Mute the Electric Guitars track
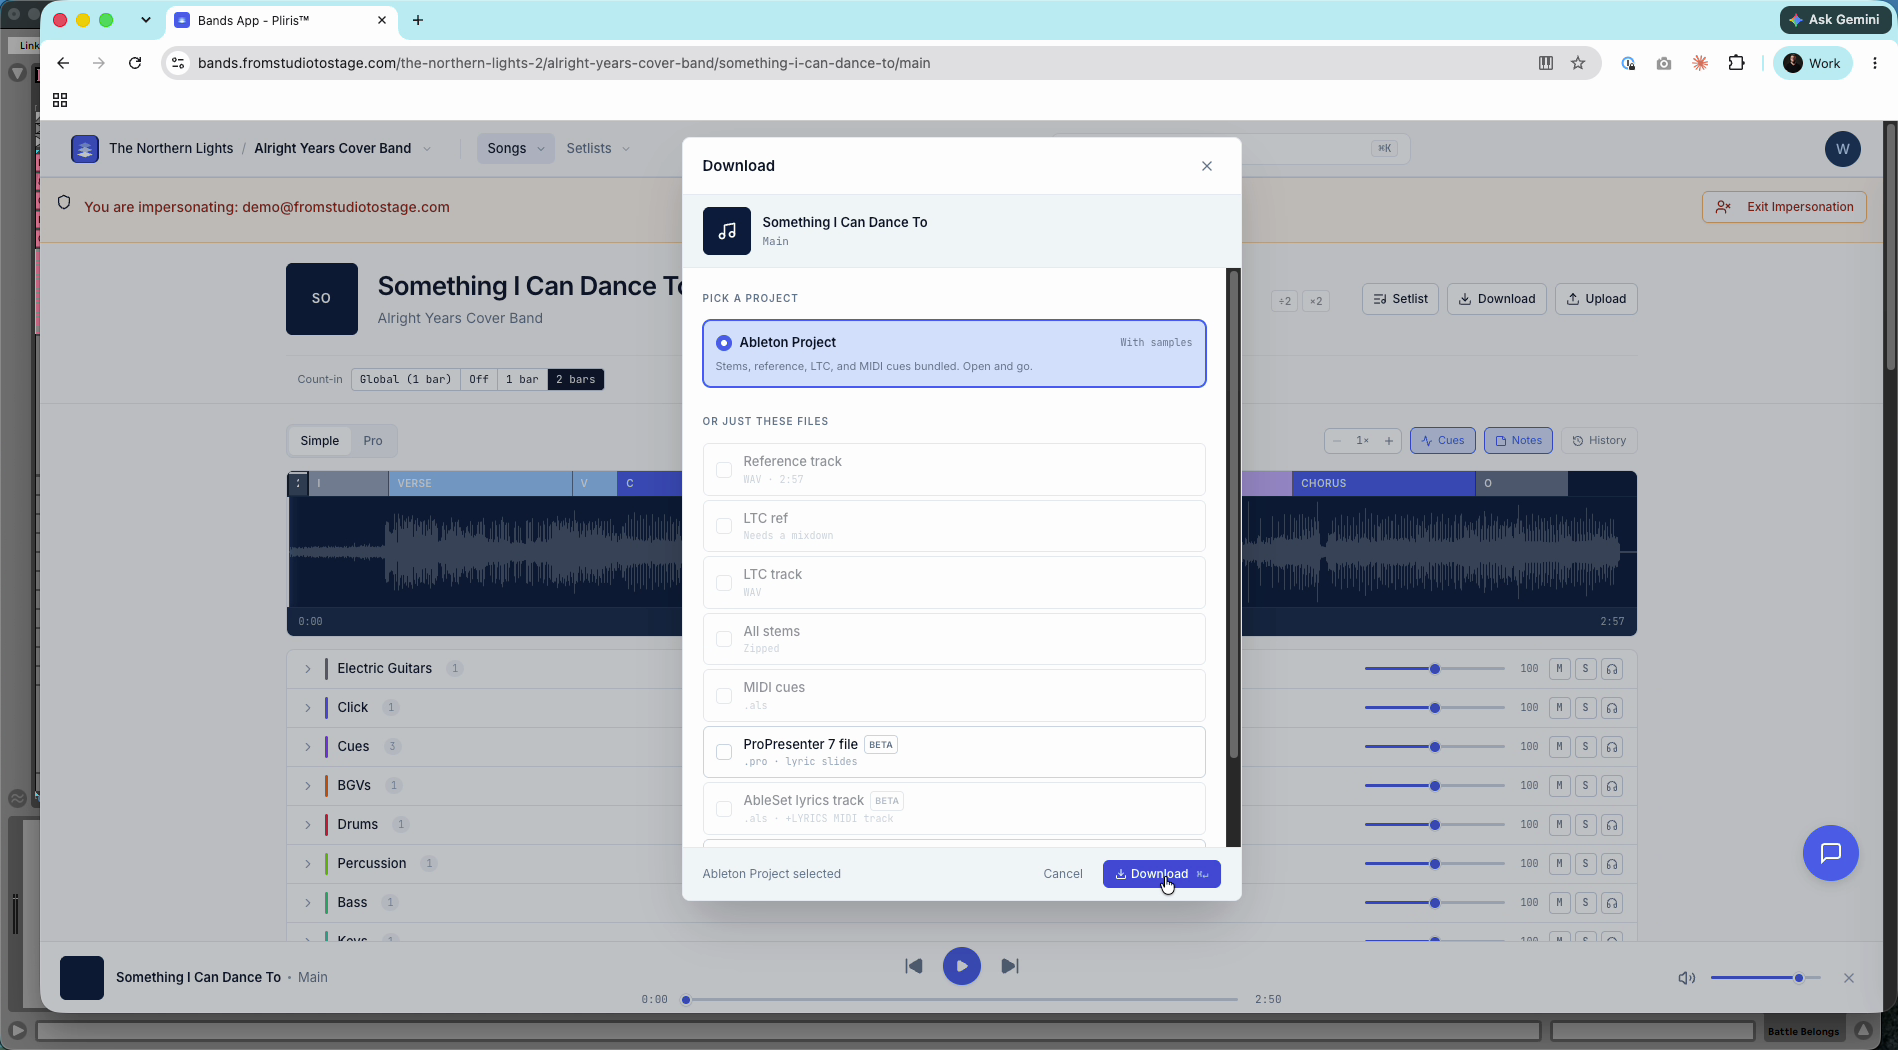This screenshot has height=1050, width=1898. (x=1559, y=669)
